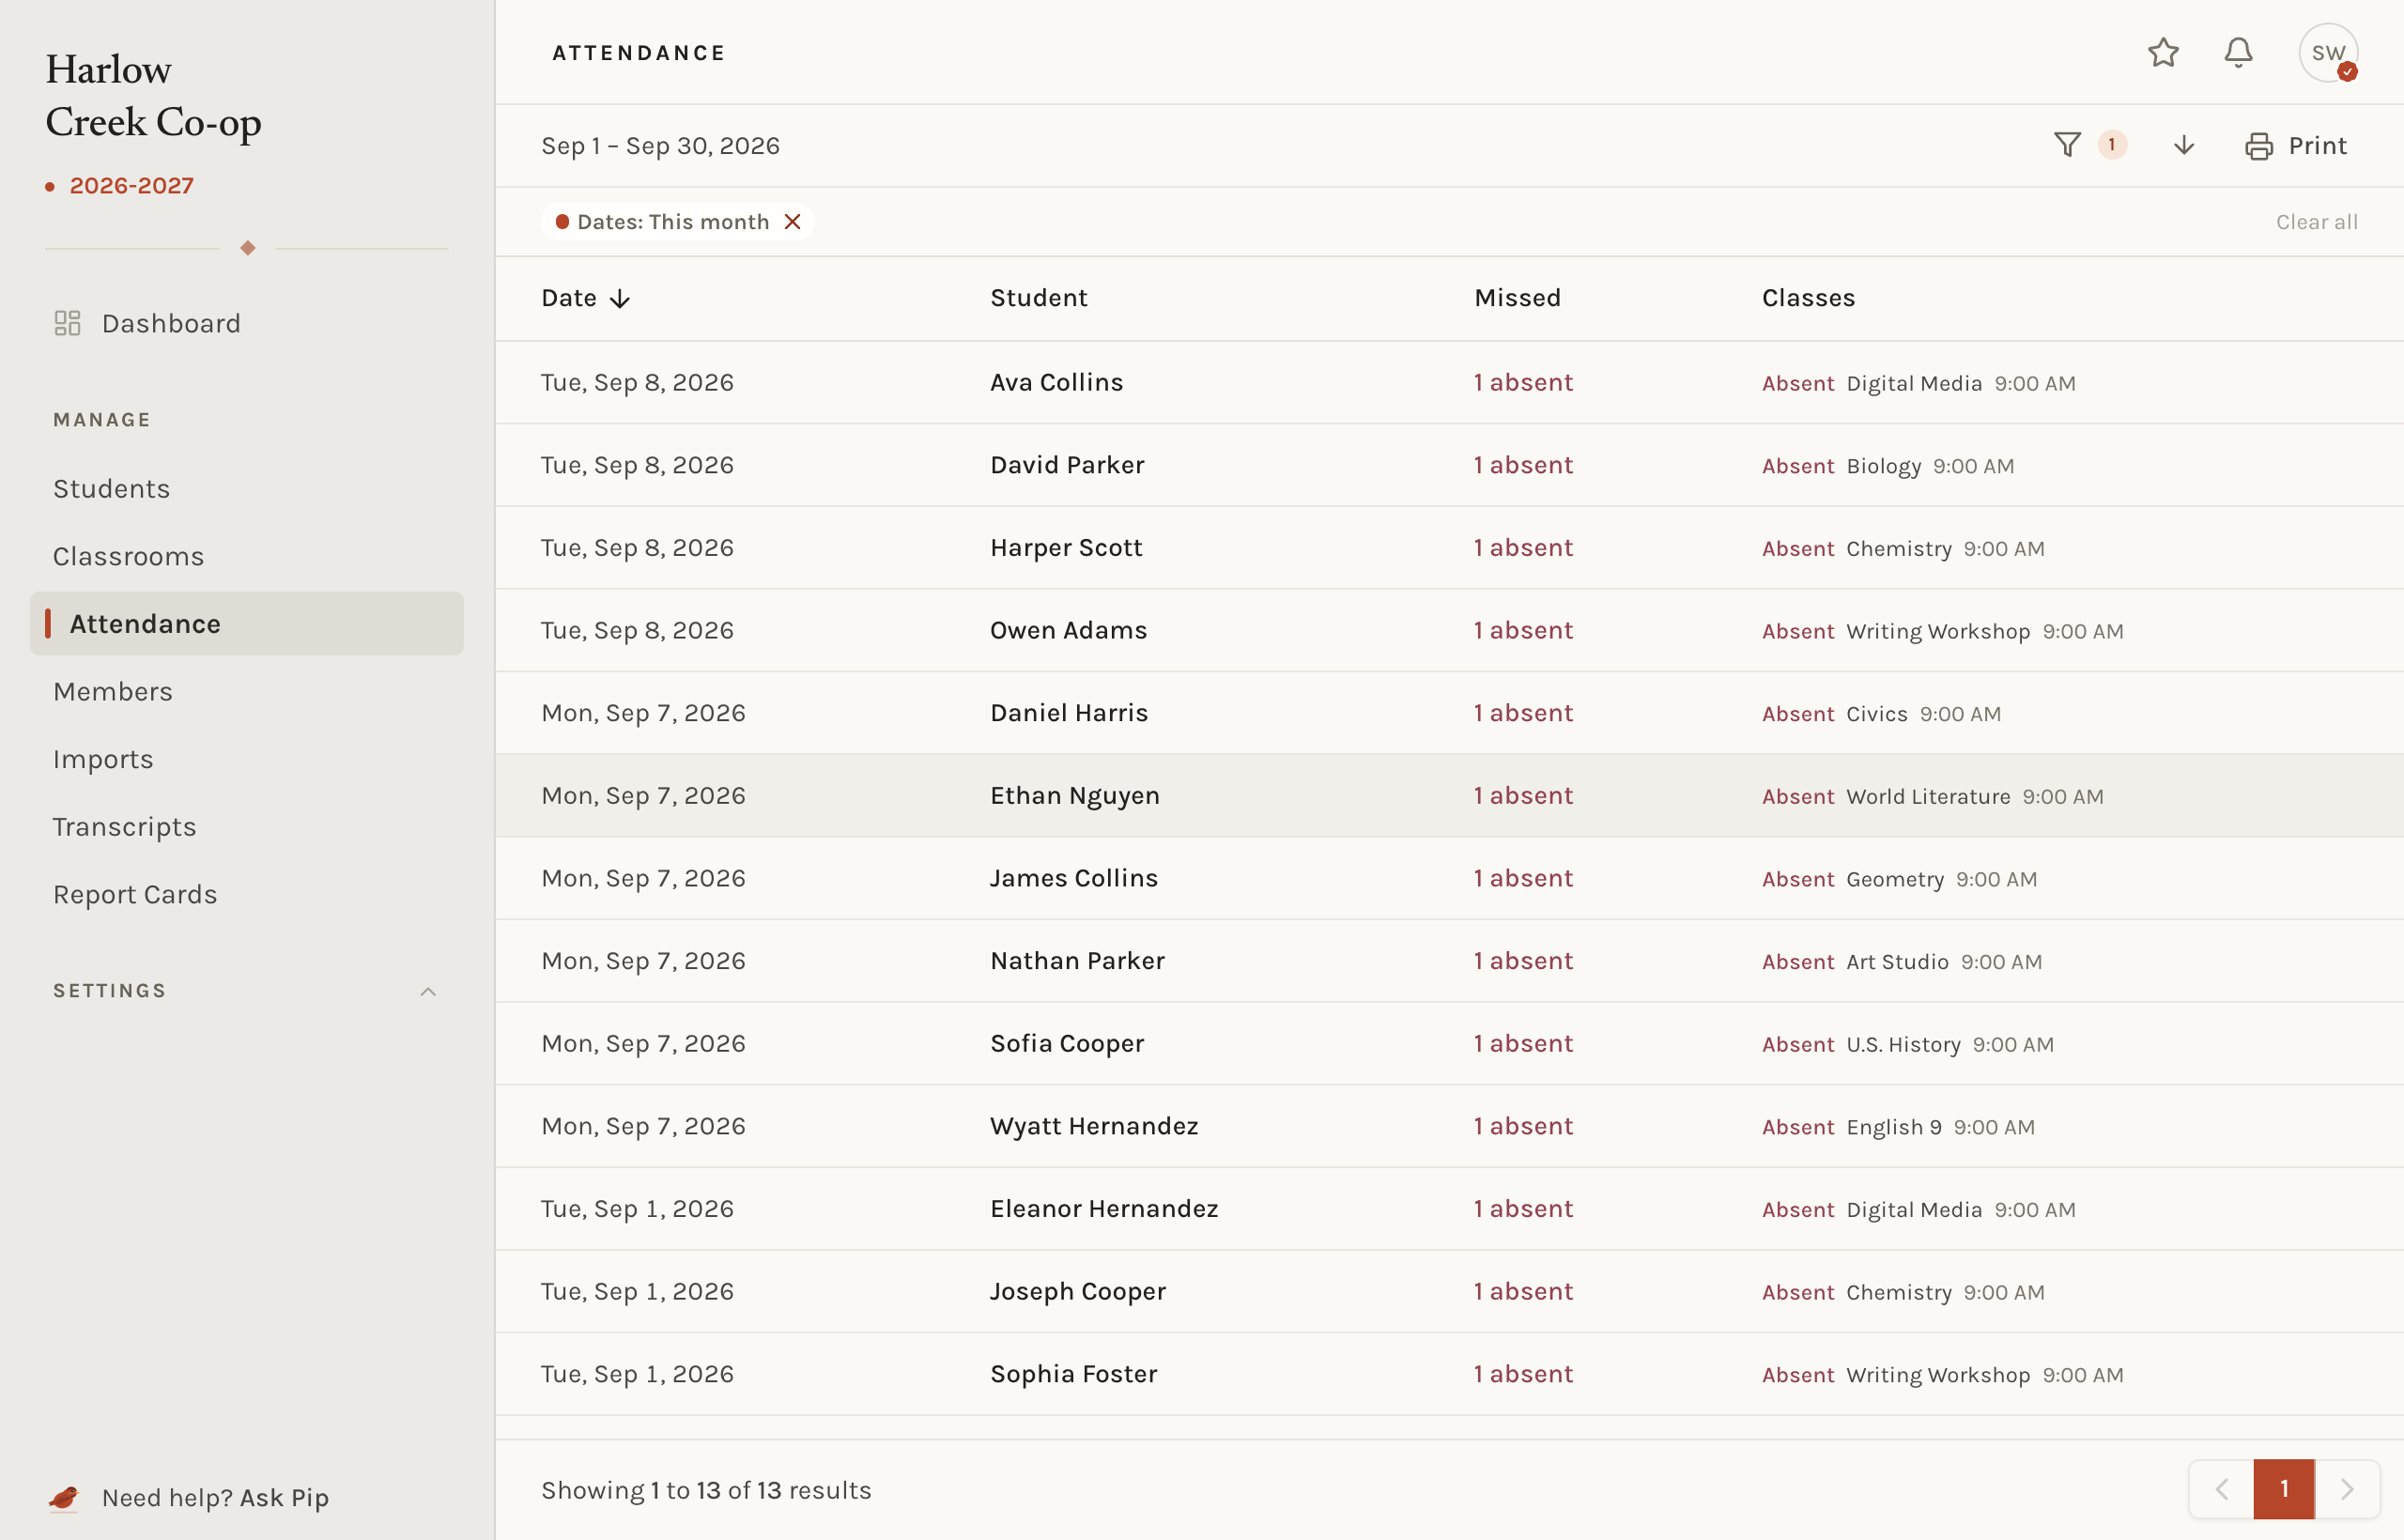This screenshot has height=1540, width=2404.
Task: Open the filter funnel icon
Action: pos(2067,145)
